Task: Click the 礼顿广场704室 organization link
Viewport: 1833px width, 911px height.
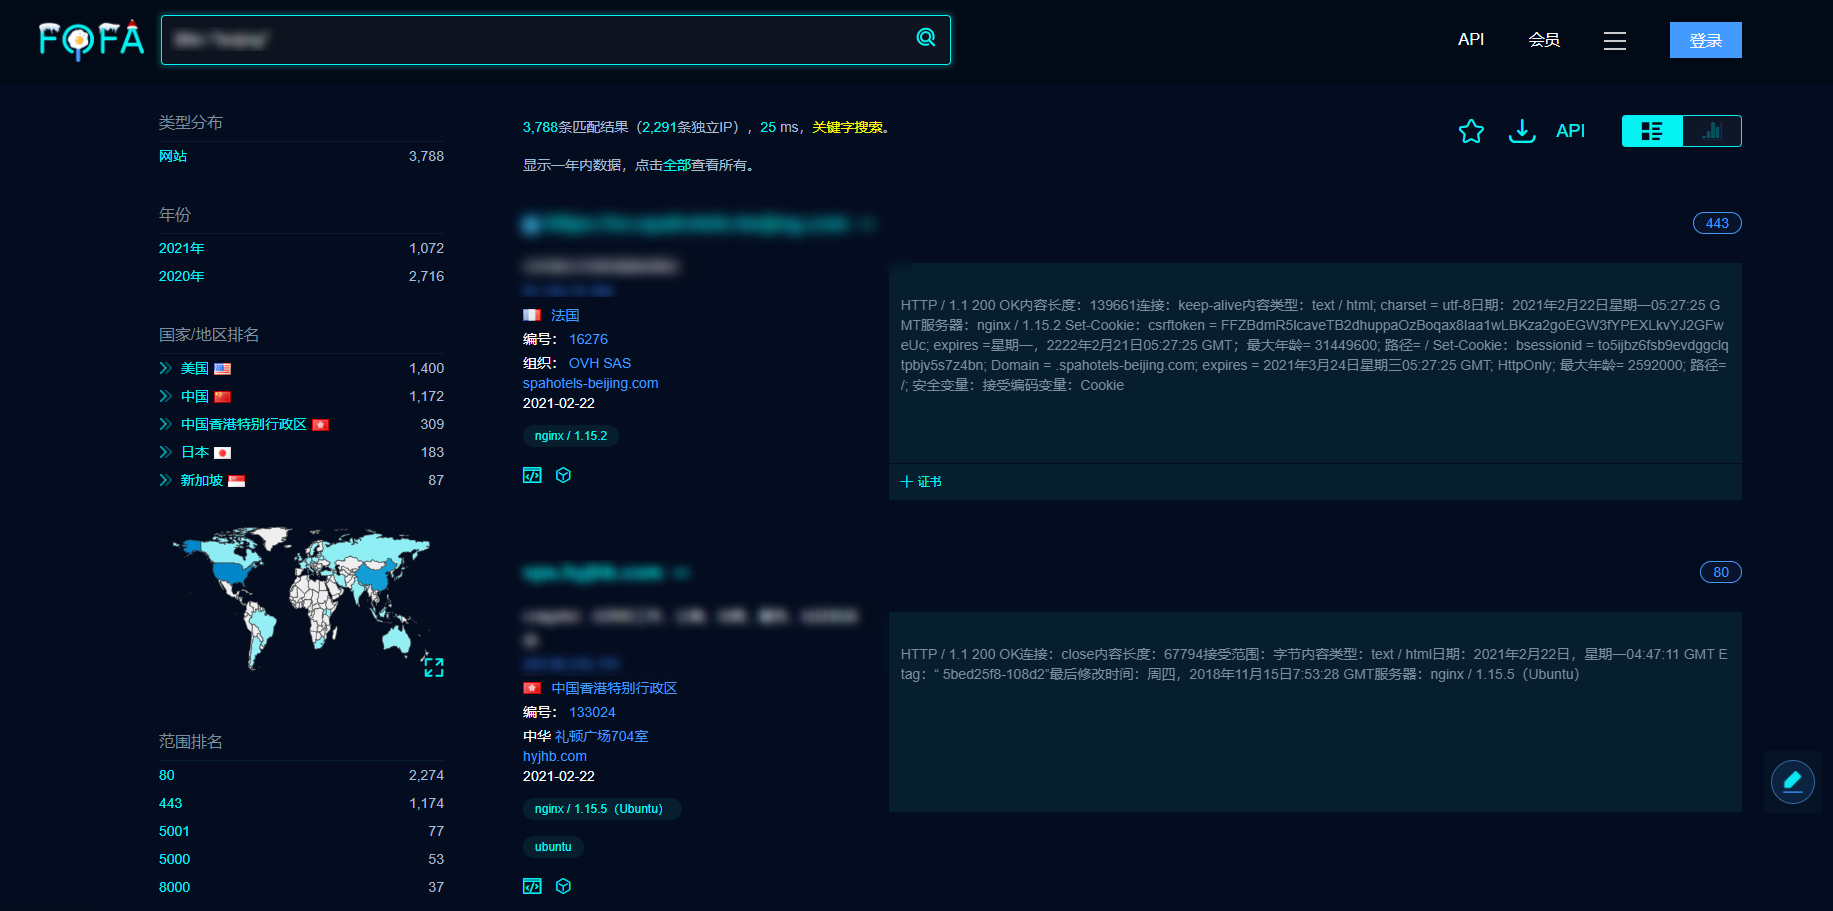Action: 601,736
